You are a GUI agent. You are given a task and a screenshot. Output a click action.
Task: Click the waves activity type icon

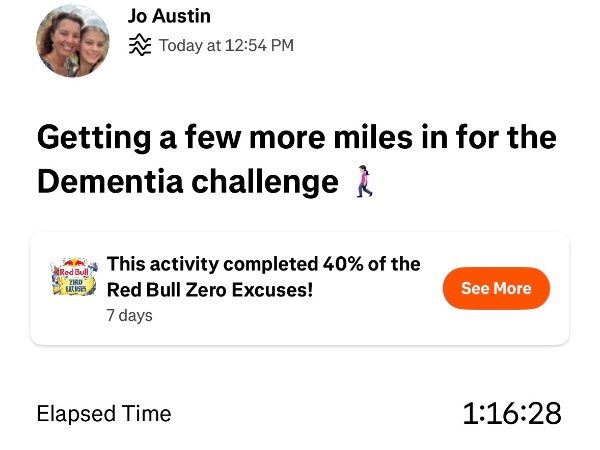point(140,46)
